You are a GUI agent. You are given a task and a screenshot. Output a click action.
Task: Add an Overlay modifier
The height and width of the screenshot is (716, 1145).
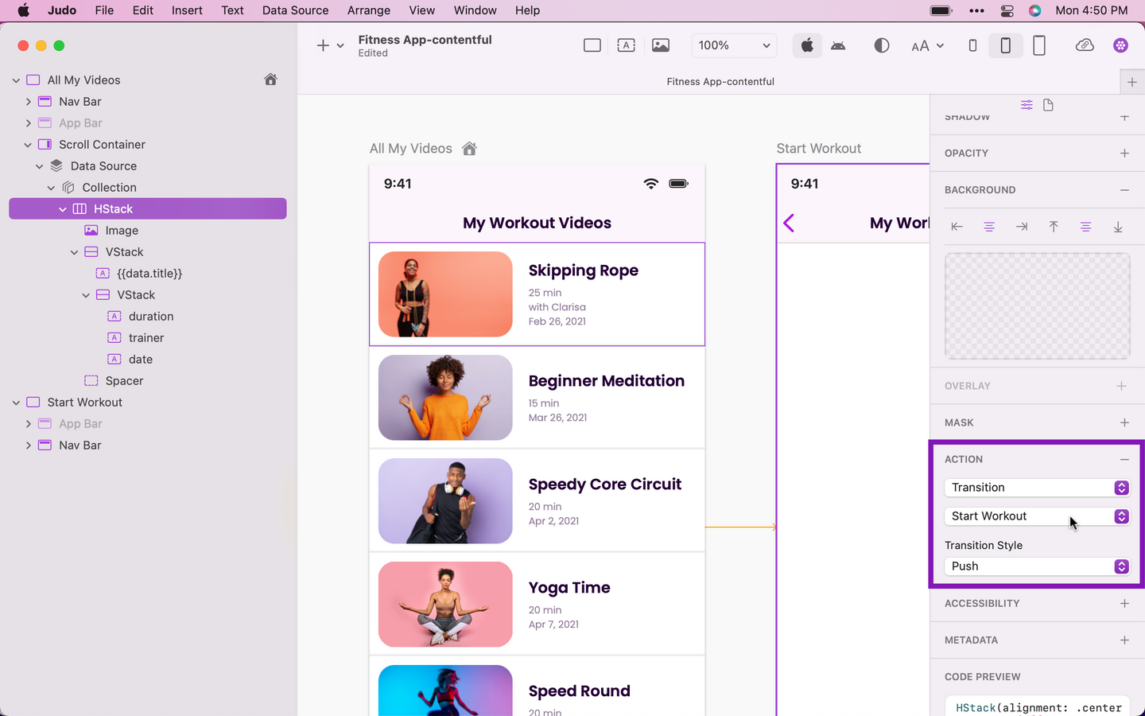(1122, 385)
